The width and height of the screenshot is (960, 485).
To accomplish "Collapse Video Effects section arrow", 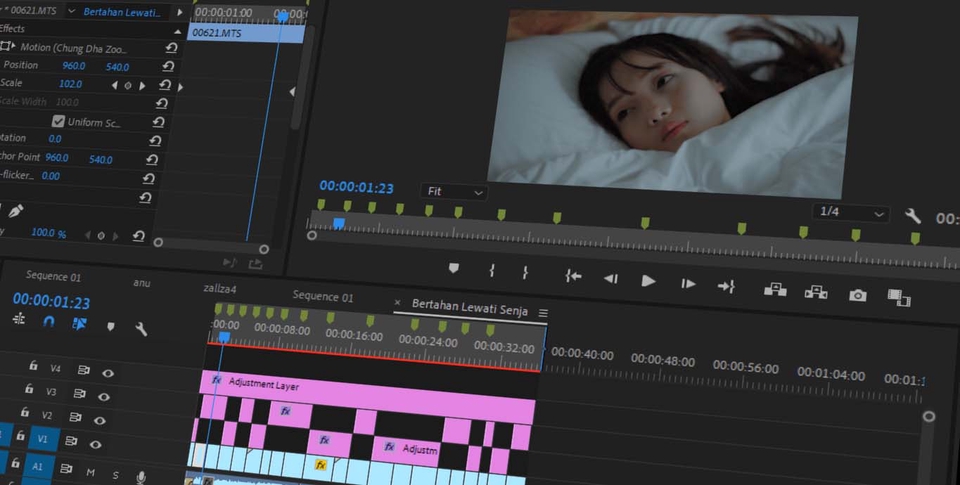I will tap(178, 31).
